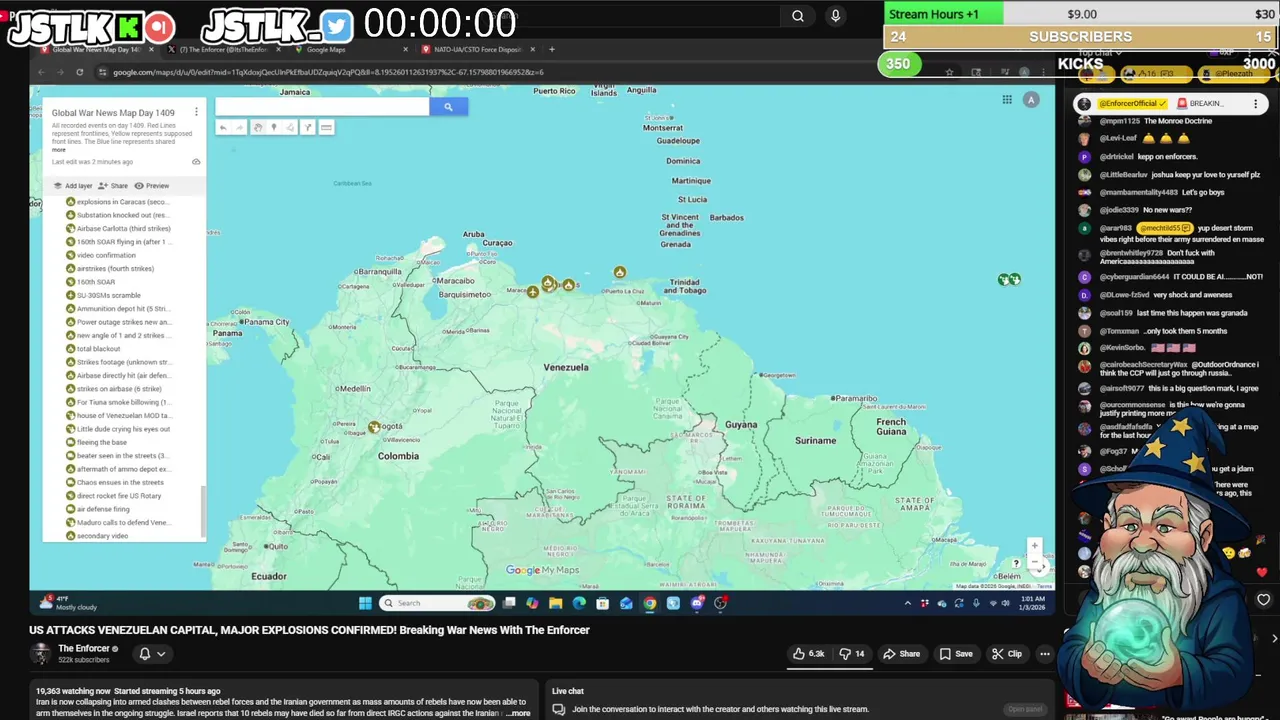Dislike the video with thumbs down
This screenshot has width=1280, height=720.
[851, 654]
